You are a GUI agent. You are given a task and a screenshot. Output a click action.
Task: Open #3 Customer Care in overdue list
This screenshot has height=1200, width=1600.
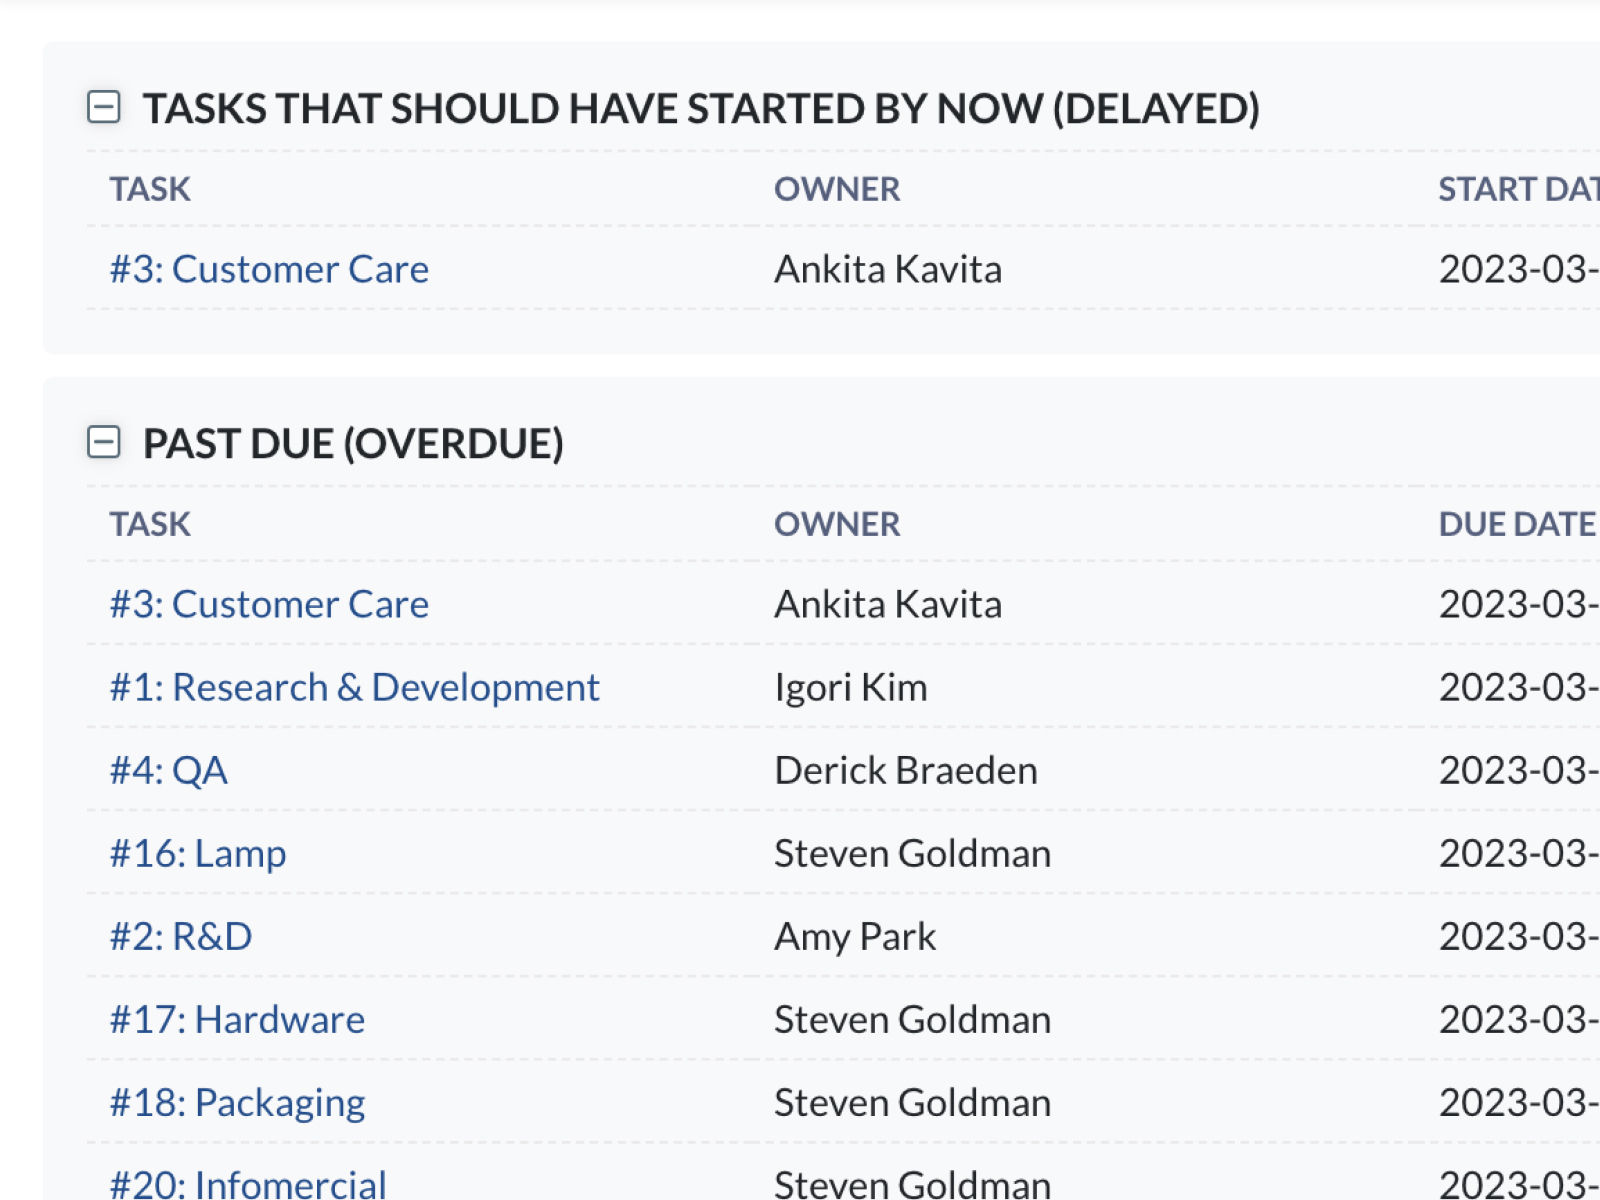click(269, 604)
